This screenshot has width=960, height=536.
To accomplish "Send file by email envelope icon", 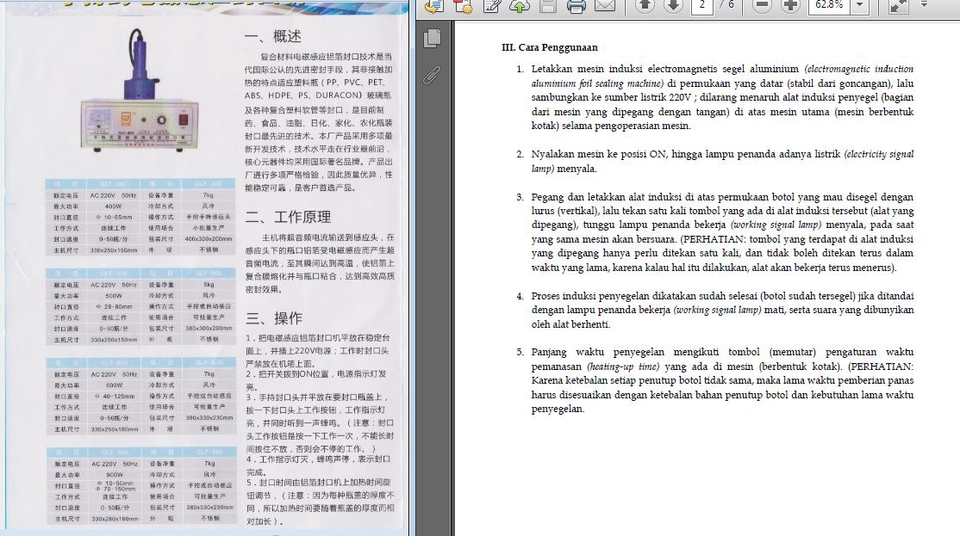I will [605, 6].
